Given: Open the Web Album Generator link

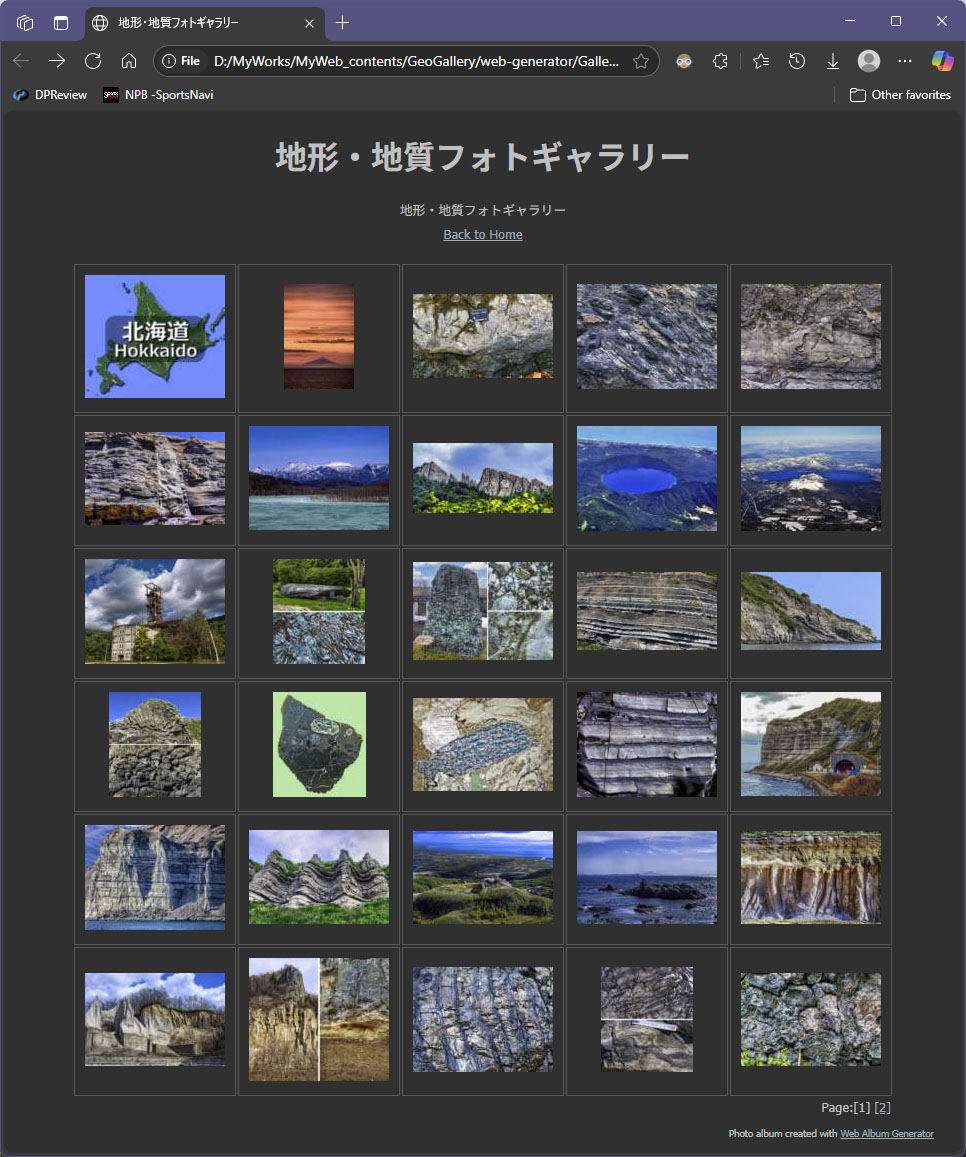Looking at the screenshot, I should (x=887, y=1133).
